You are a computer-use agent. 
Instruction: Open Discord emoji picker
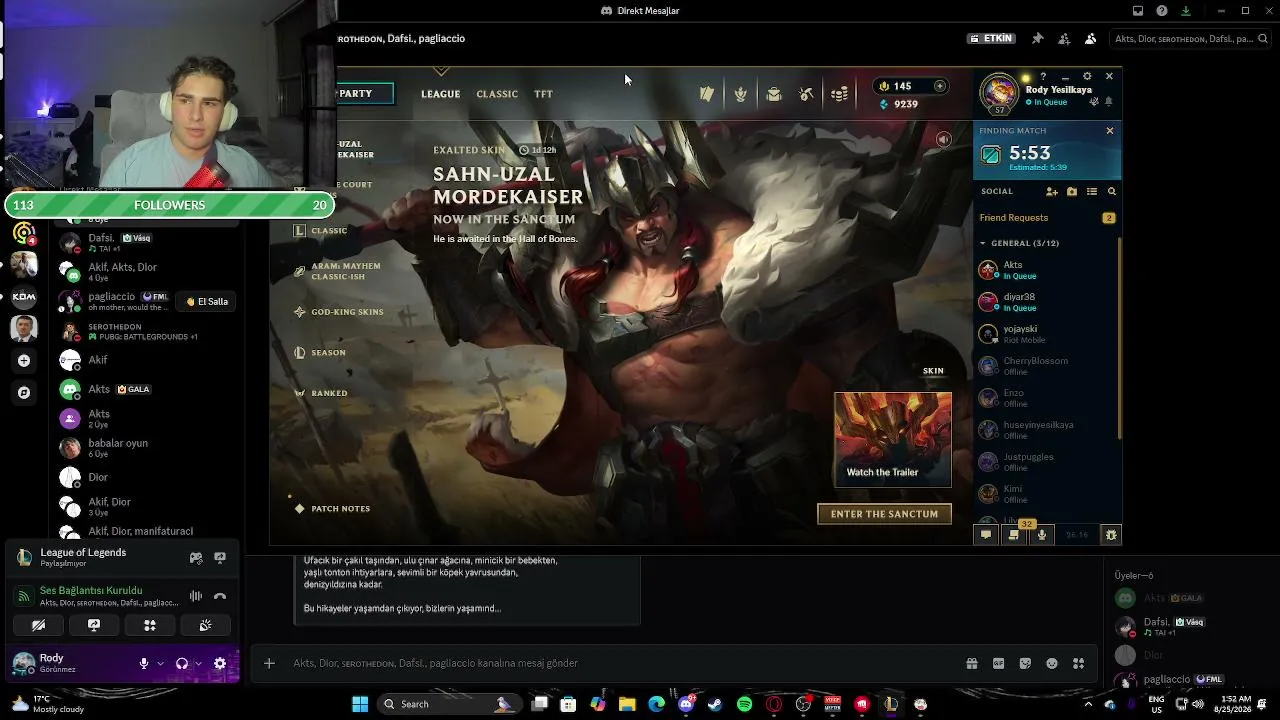point(1052,663)
